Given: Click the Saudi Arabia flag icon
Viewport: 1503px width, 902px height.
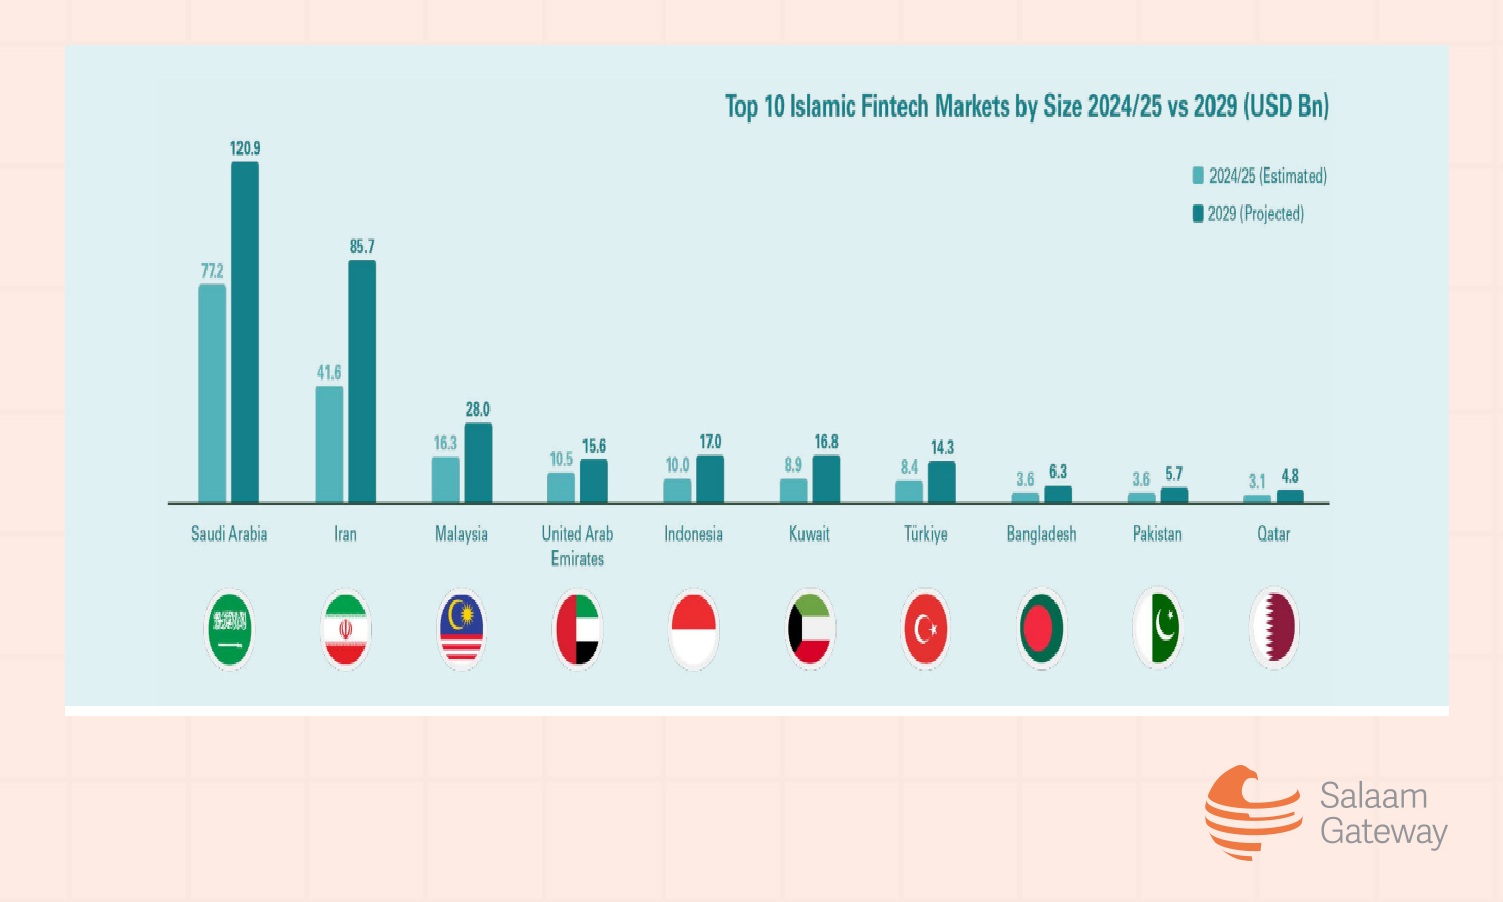Looking at the screenshot, I should 229,629.
